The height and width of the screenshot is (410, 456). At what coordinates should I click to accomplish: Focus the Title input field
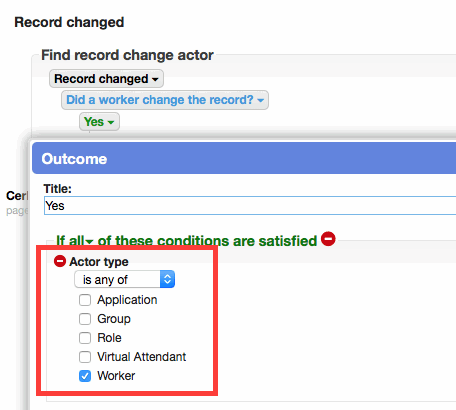pyautogui.click(x=250, y=206)
